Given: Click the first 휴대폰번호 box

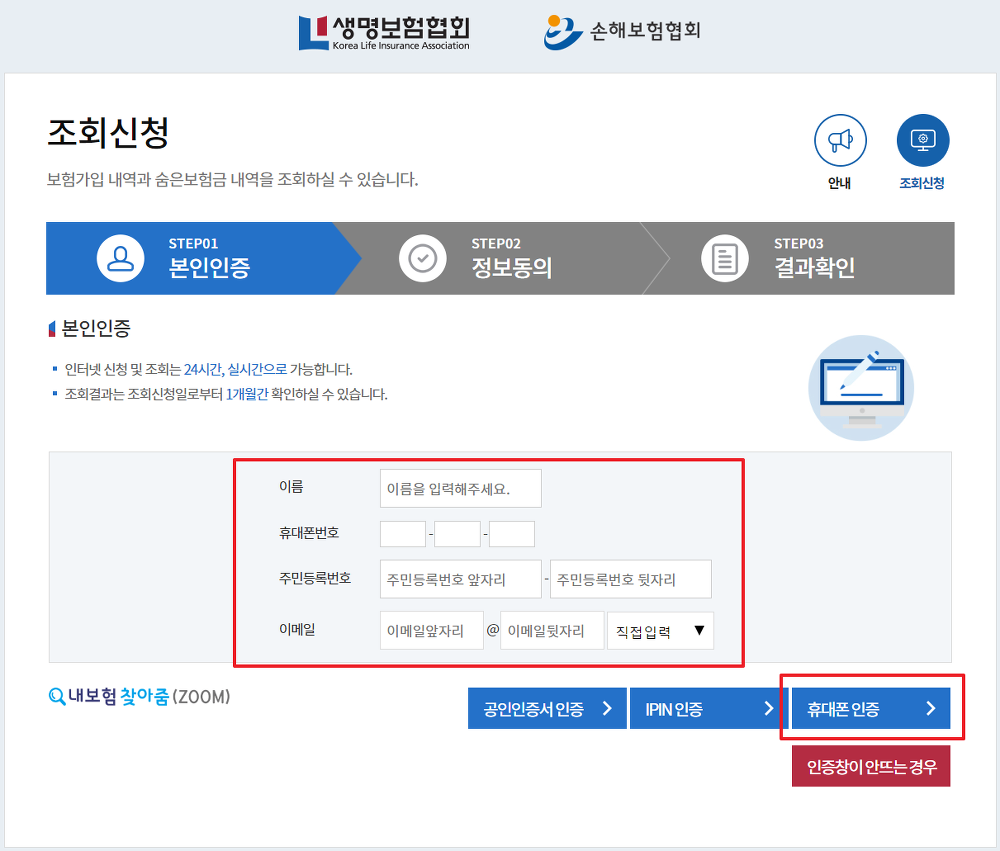Looking at the screenshot, I should (402, 534).
